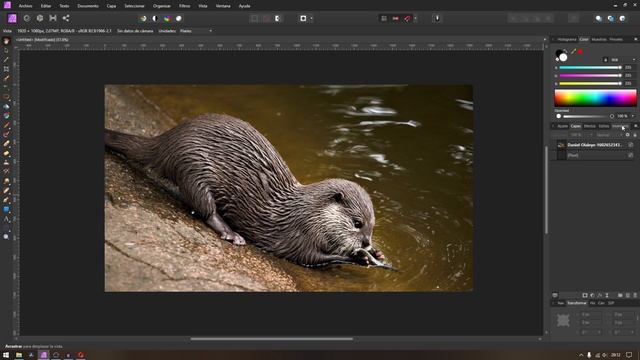Select the Move tool

pyautogui.click(x=6, y=51)
